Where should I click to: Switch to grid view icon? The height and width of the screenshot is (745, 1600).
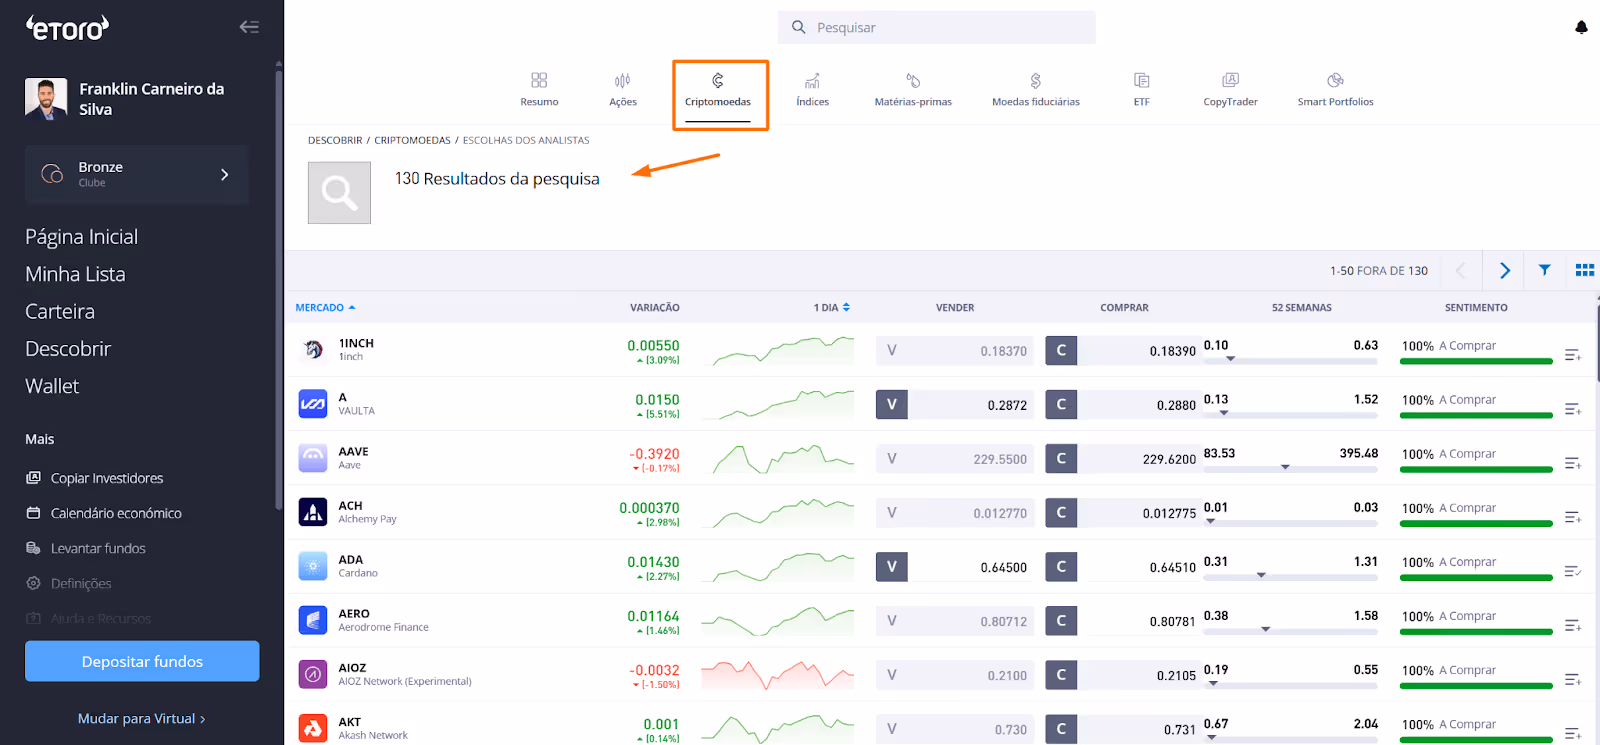click(1585, 270)
